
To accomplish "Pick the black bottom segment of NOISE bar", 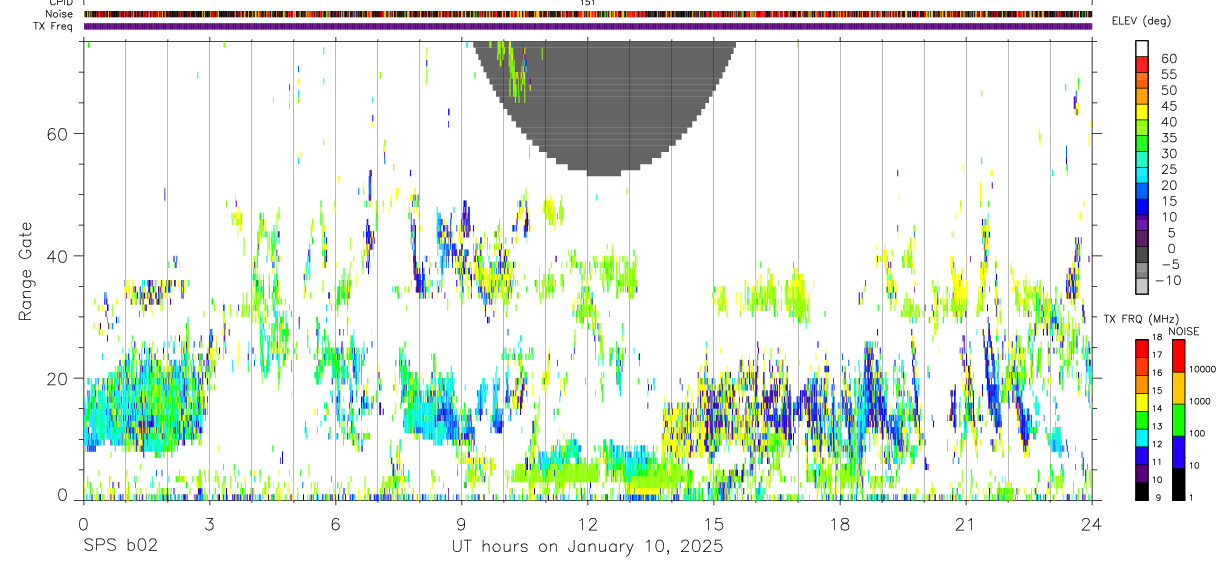I will pos(1177,484).
